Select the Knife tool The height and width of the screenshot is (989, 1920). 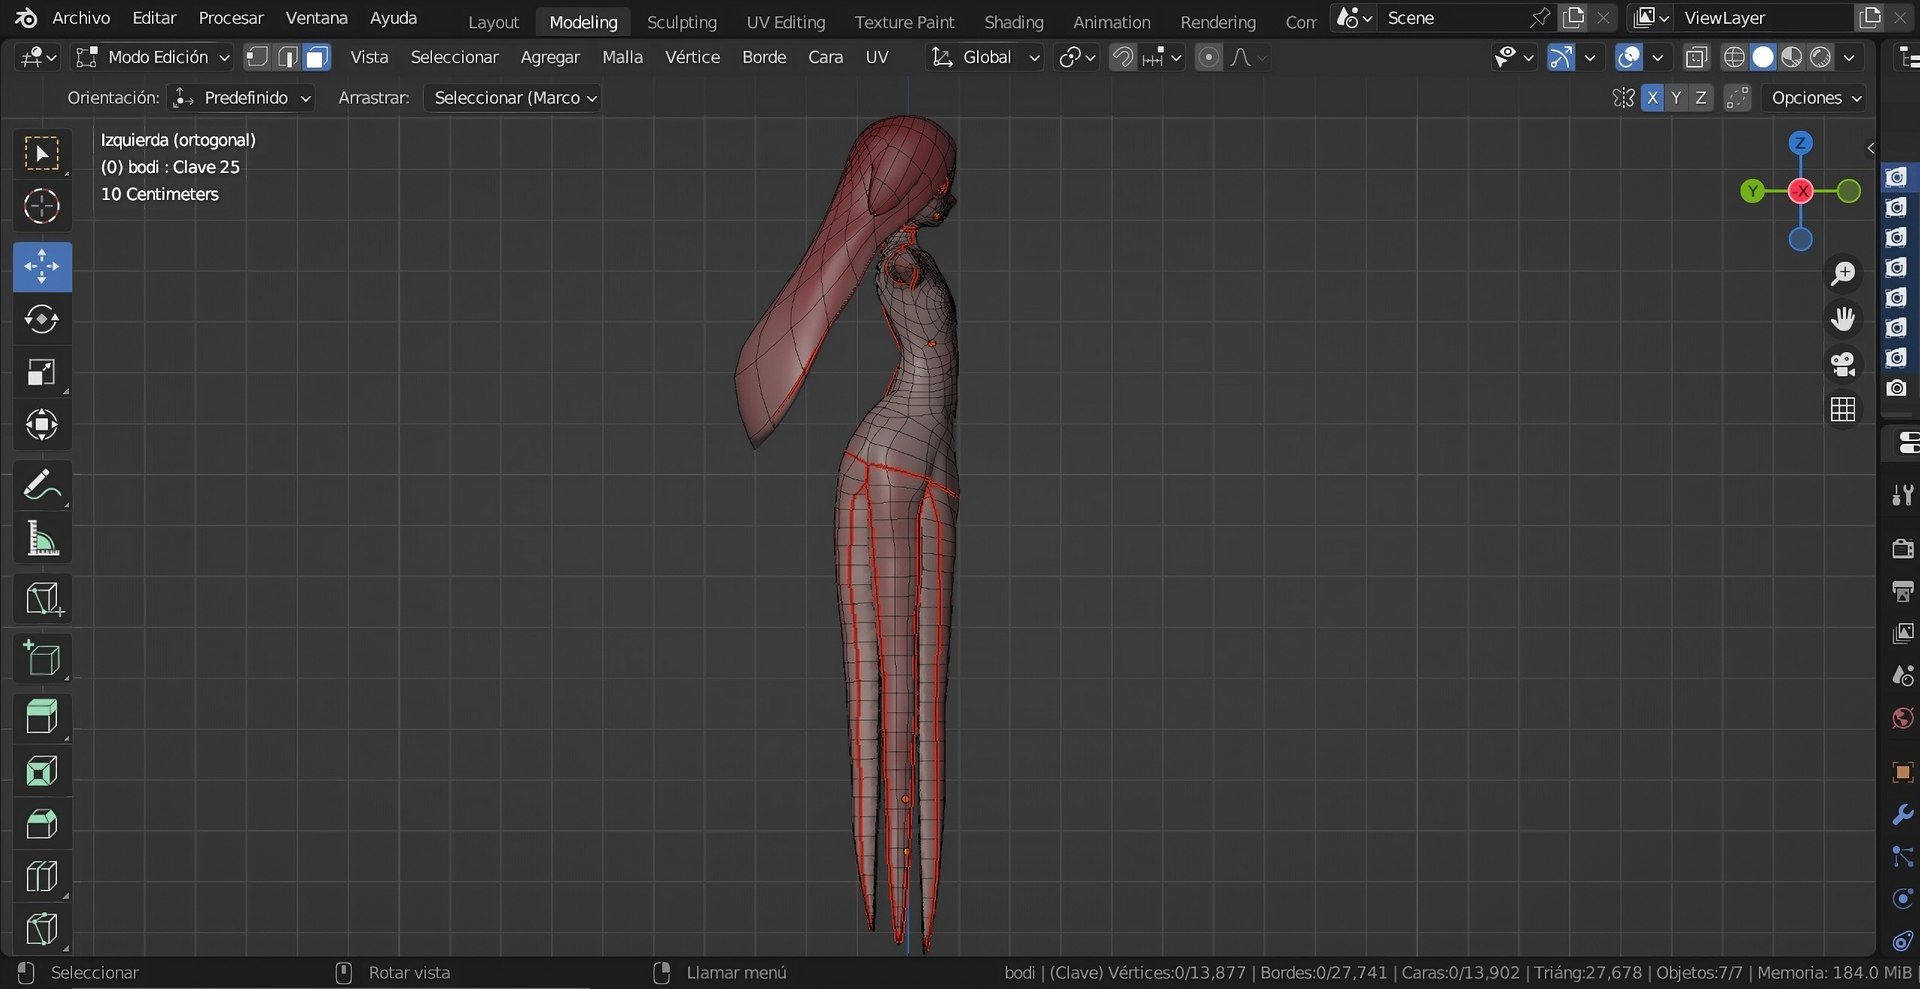pos(42,929)
